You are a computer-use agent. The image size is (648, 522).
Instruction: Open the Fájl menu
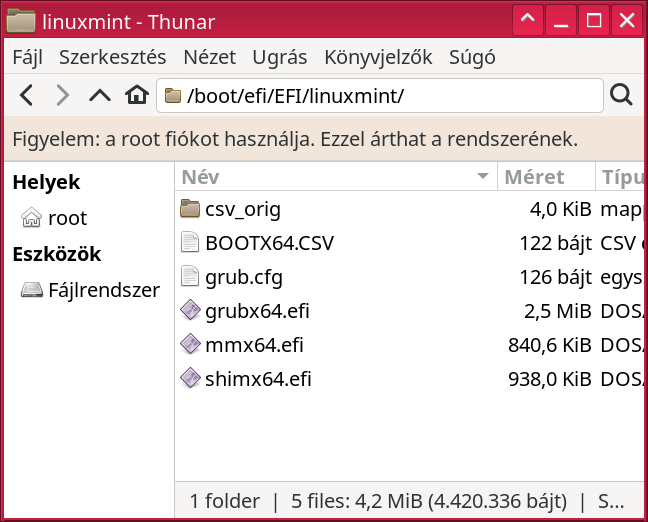[x=28, y=57]
